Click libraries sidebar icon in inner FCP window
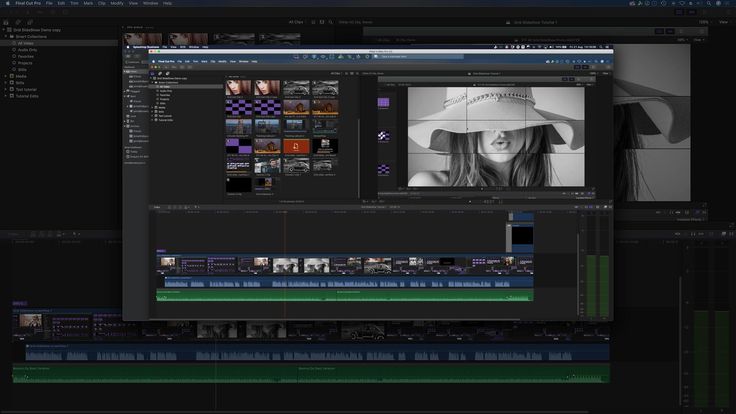 (153, 74)
